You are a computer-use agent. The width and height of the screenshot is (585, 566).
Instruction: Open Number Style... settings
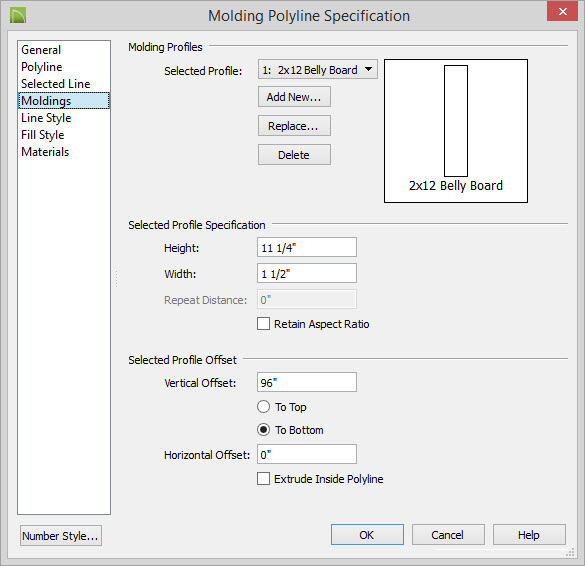[61, 536]
